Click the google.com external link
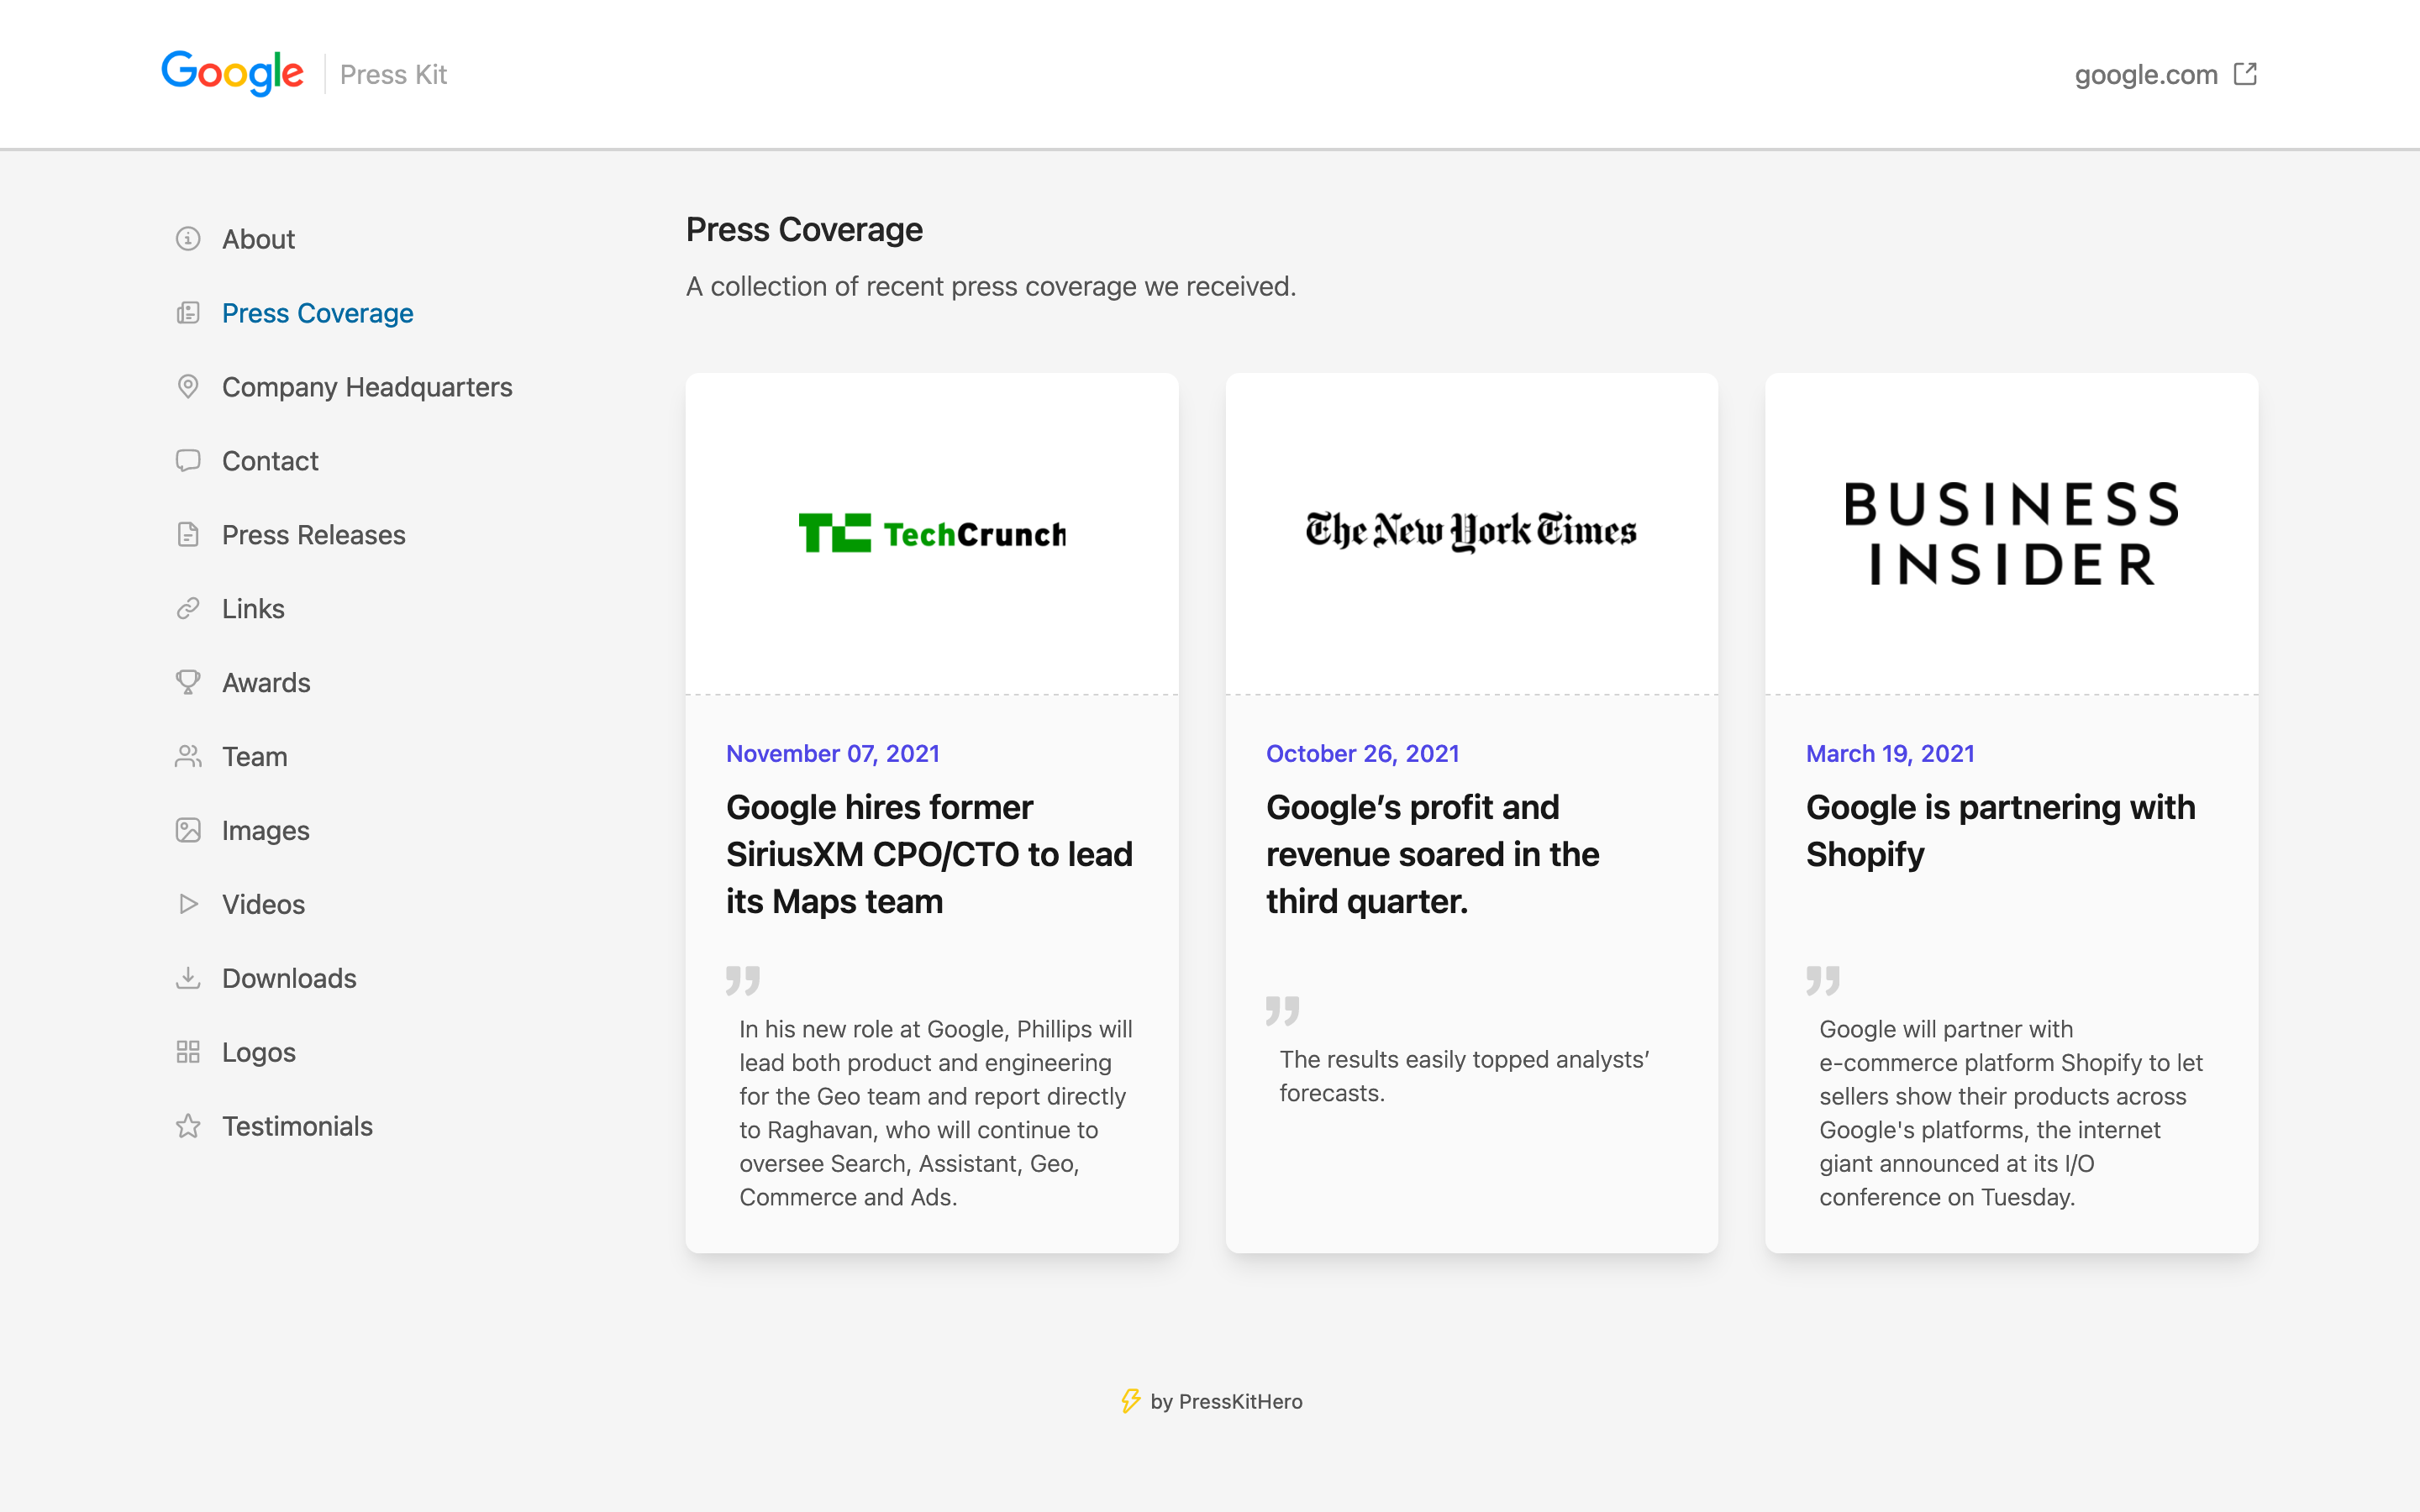The image size is (2420, 1512). 2165,73
